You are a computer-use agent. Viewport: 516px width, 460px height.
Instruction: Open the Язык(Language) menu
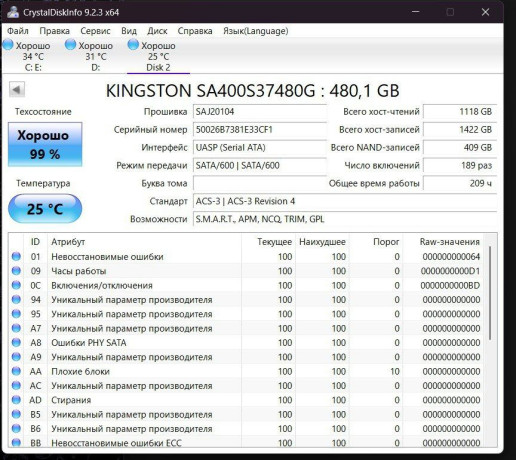tap(256, 31)
